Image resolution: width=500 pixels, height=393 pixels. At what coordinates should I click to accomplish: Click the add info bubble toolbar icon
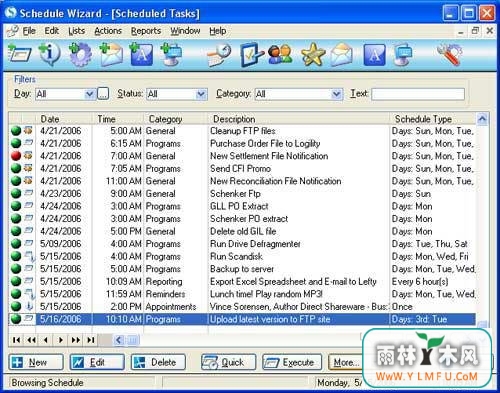click(x=49, y=54)
